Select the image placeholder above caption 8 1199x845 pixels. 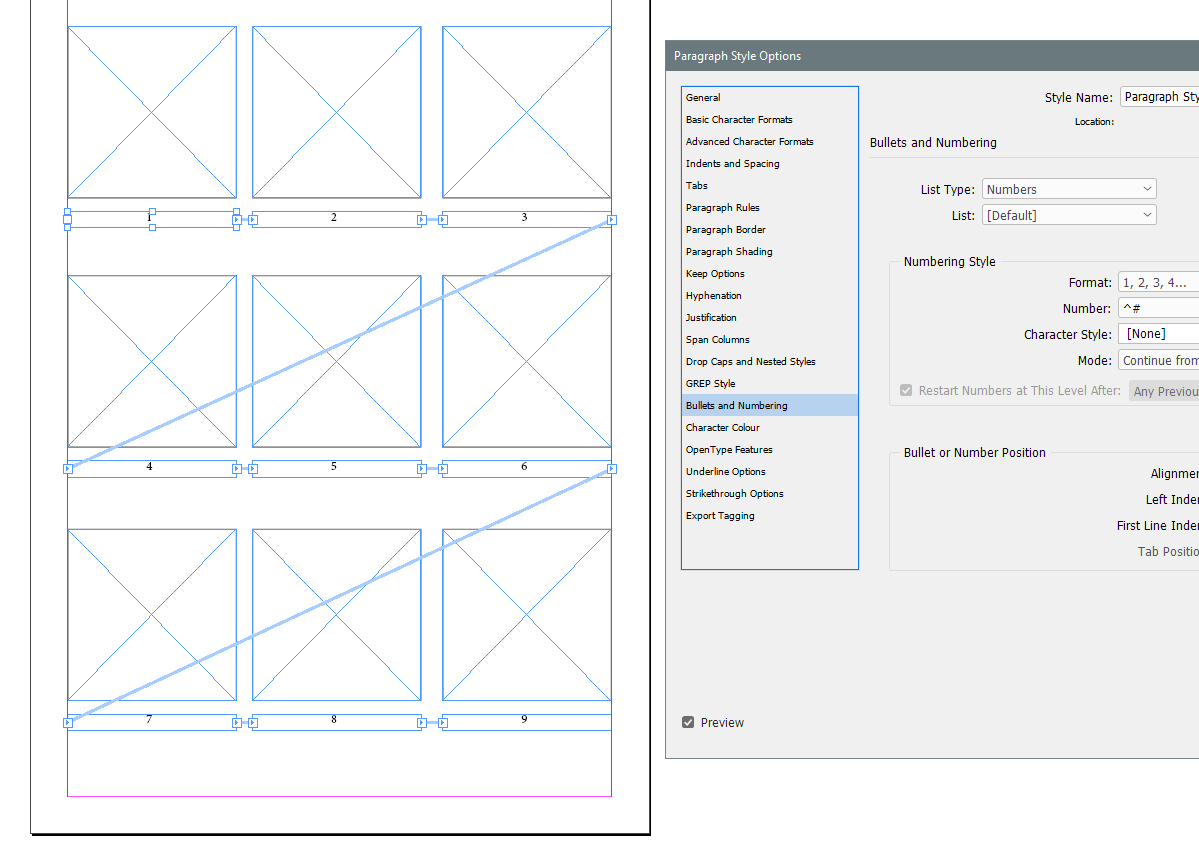(336, 615)
